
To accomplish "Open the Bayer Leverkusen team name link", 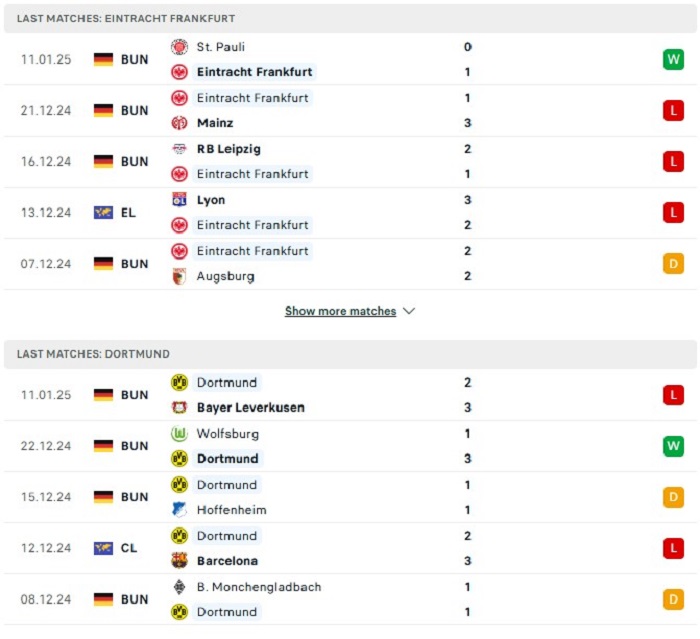I will pos(251,407).
